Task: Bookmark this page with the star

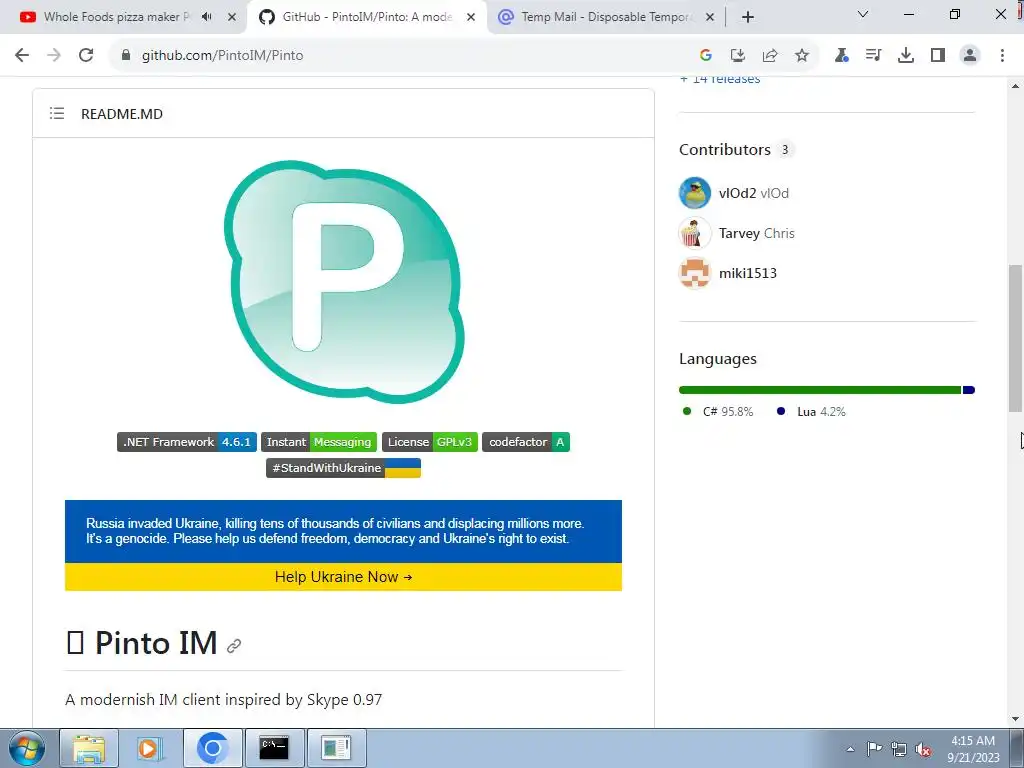Action: point(802,56)
